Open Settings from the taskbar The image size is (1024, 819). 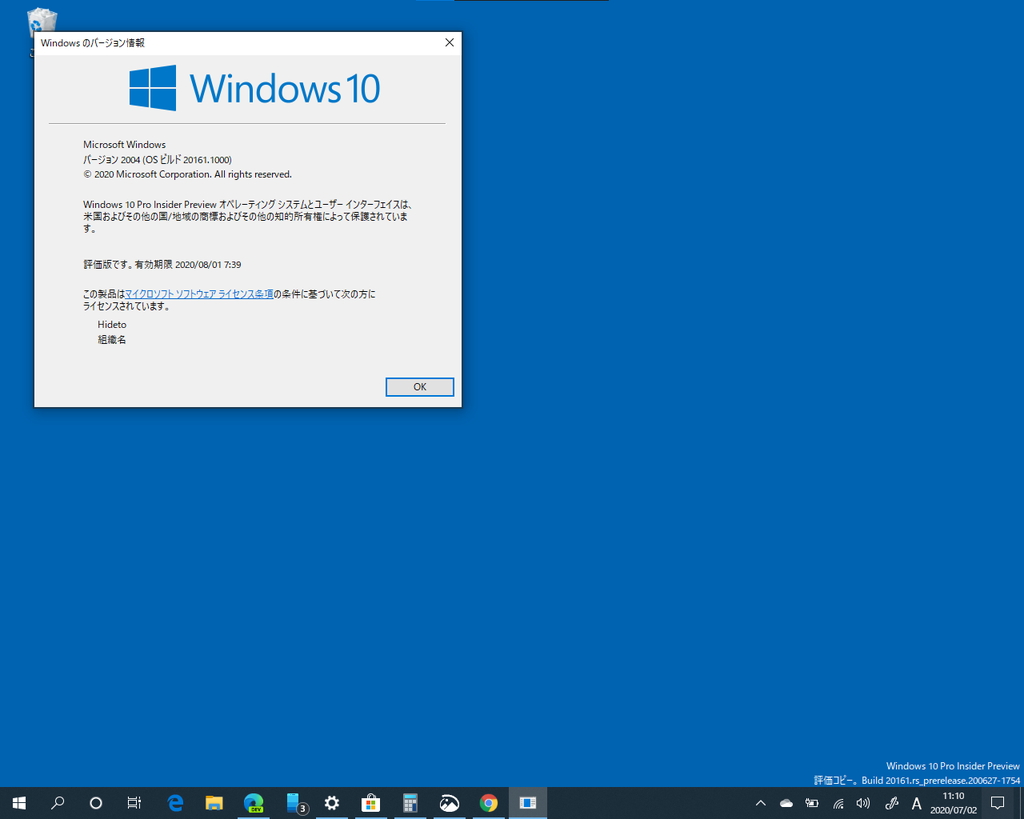331,803
